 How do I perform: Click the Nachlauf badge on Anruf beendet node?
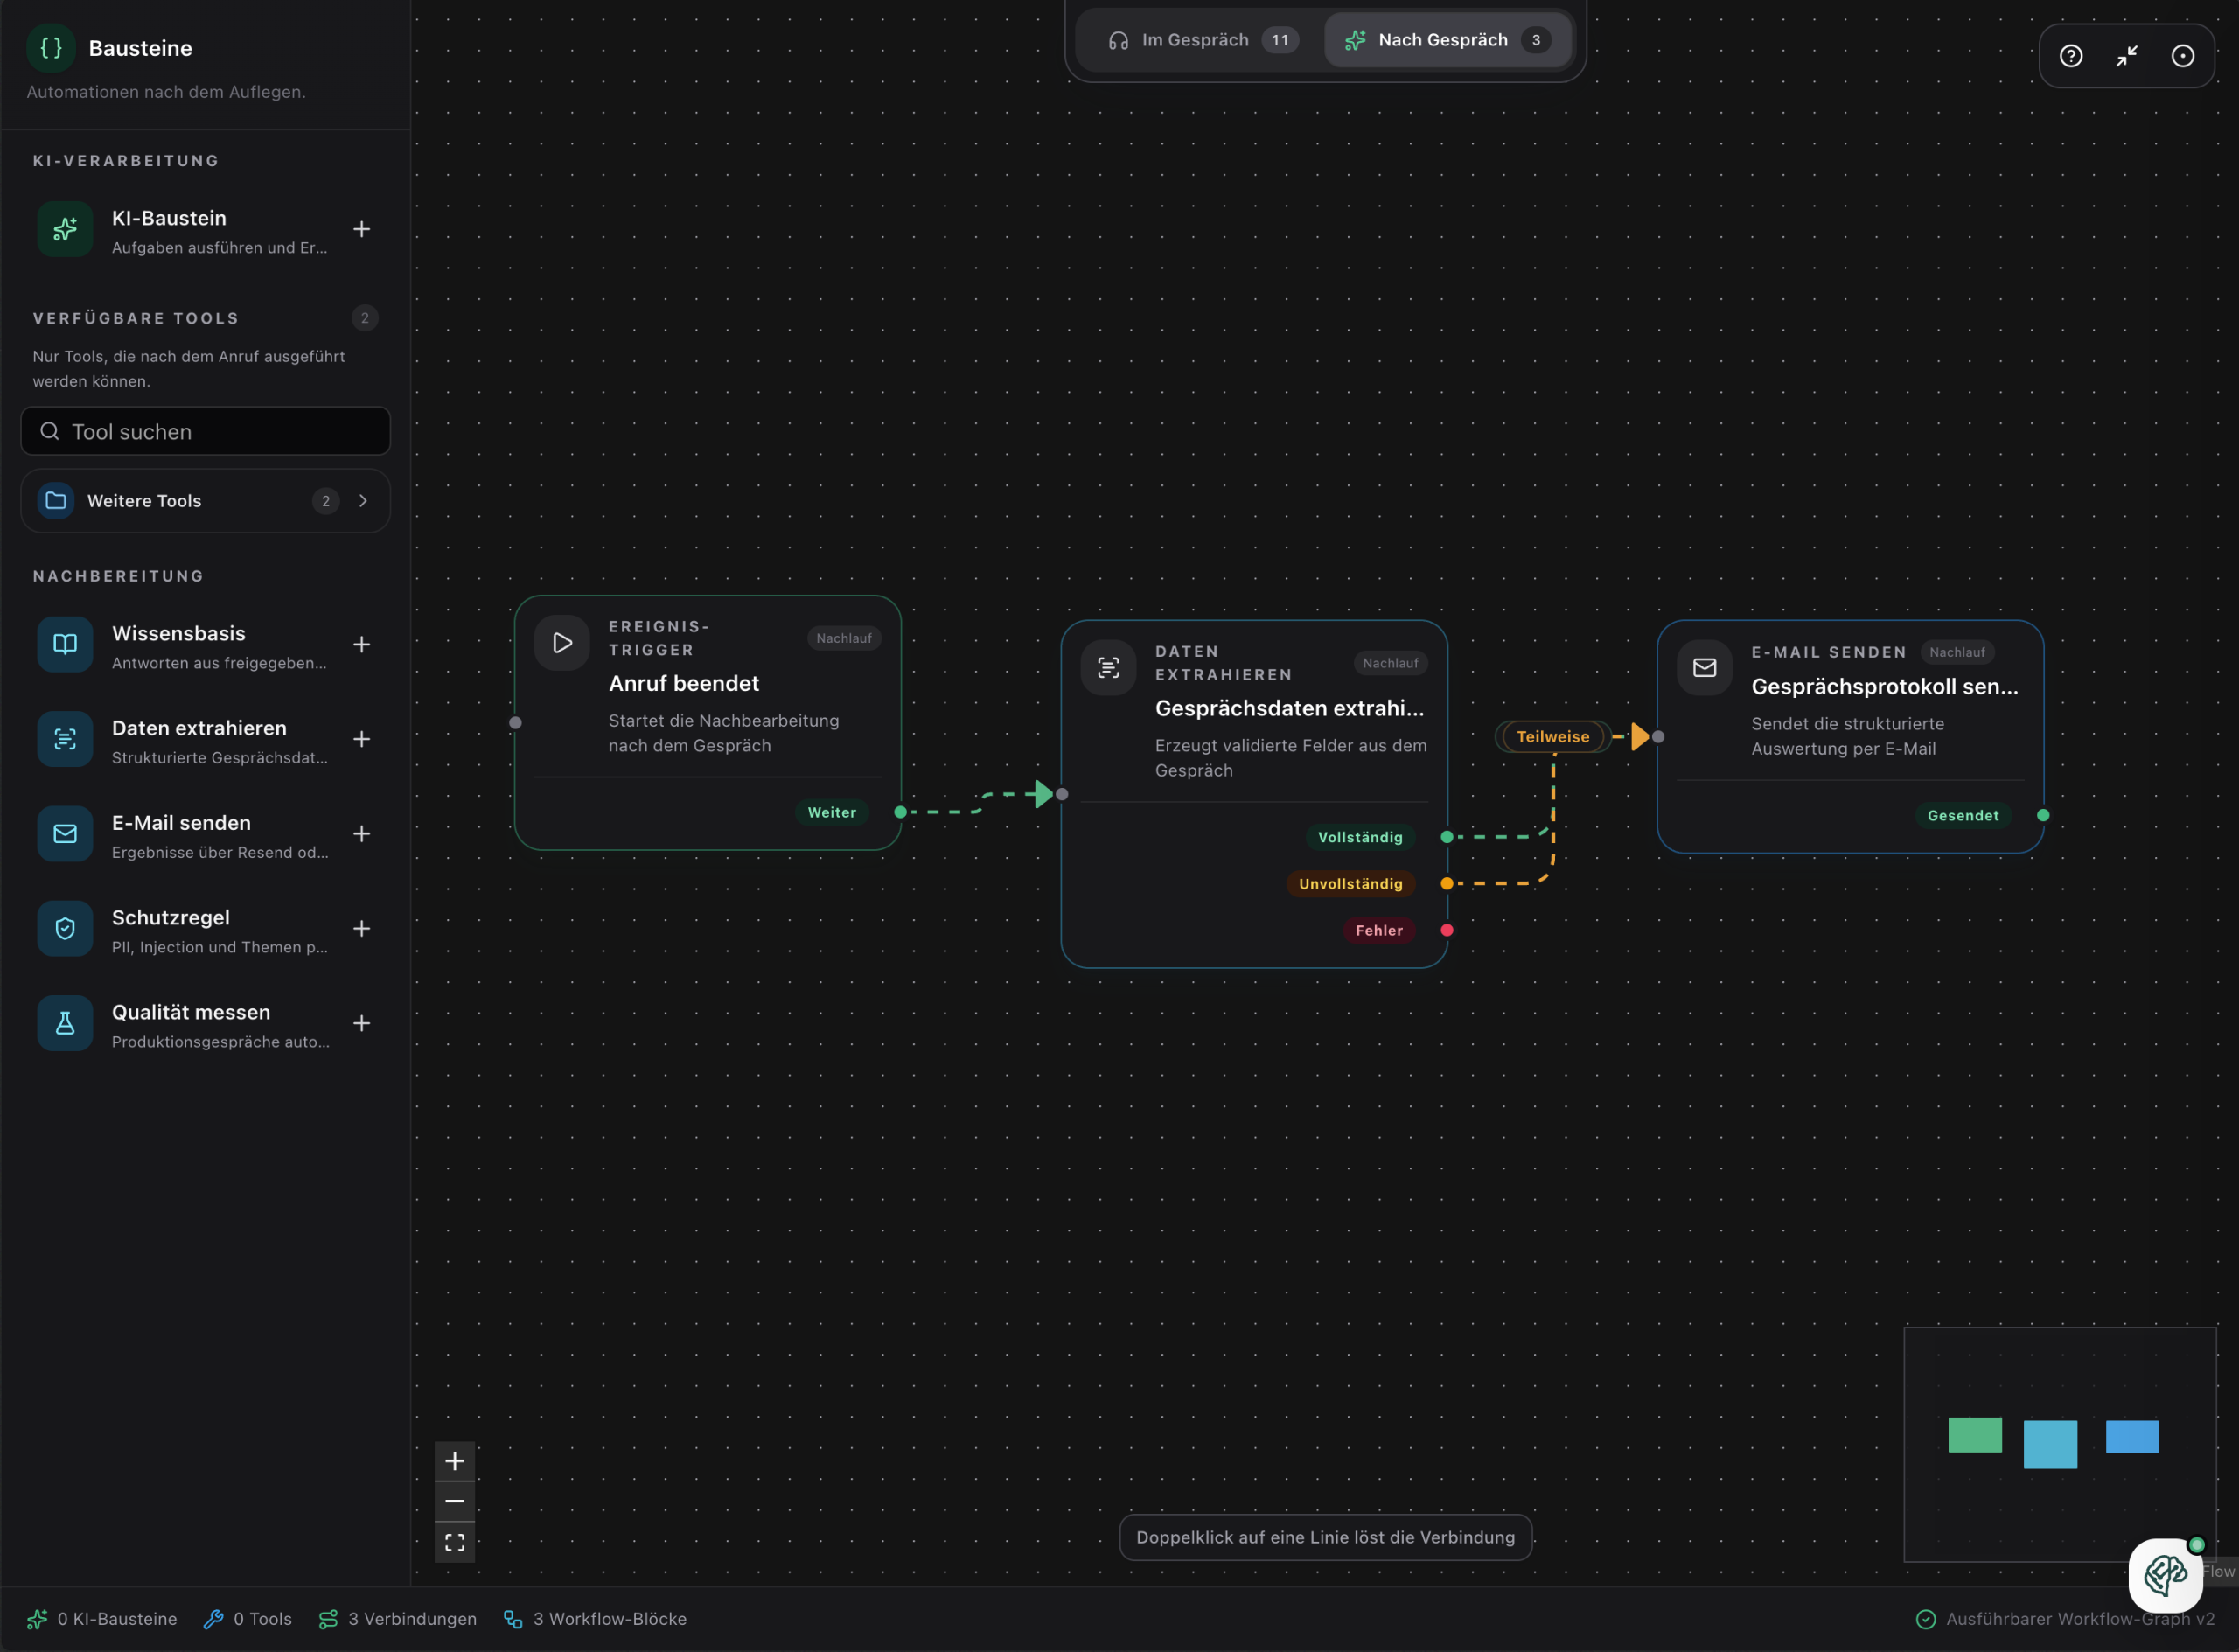[844, 638]
